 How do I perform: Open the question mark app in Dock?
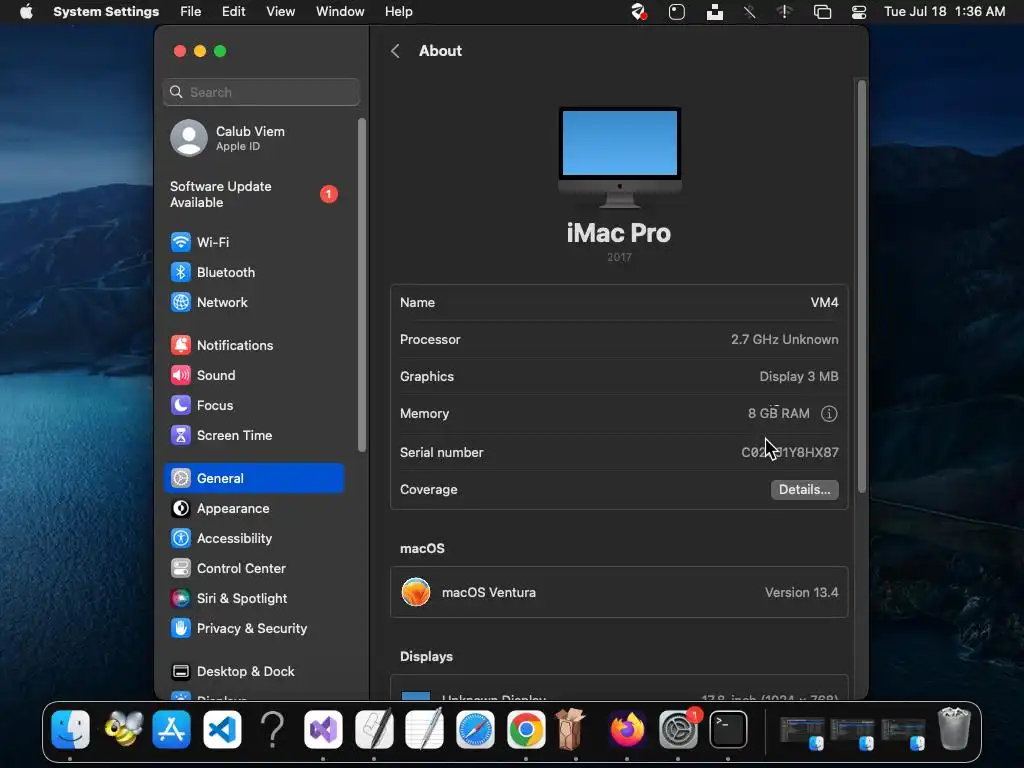(272, 729)
